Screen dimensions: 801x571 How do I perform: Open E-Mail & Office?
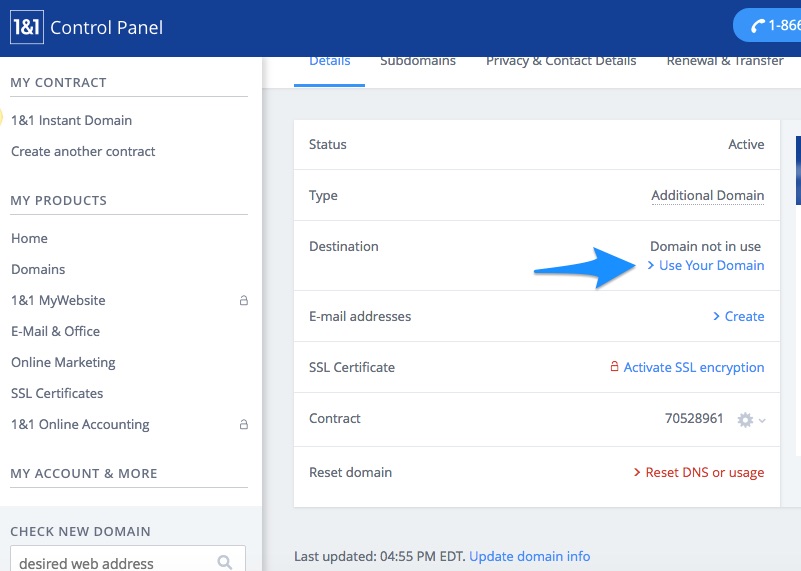tap(55, 331)
